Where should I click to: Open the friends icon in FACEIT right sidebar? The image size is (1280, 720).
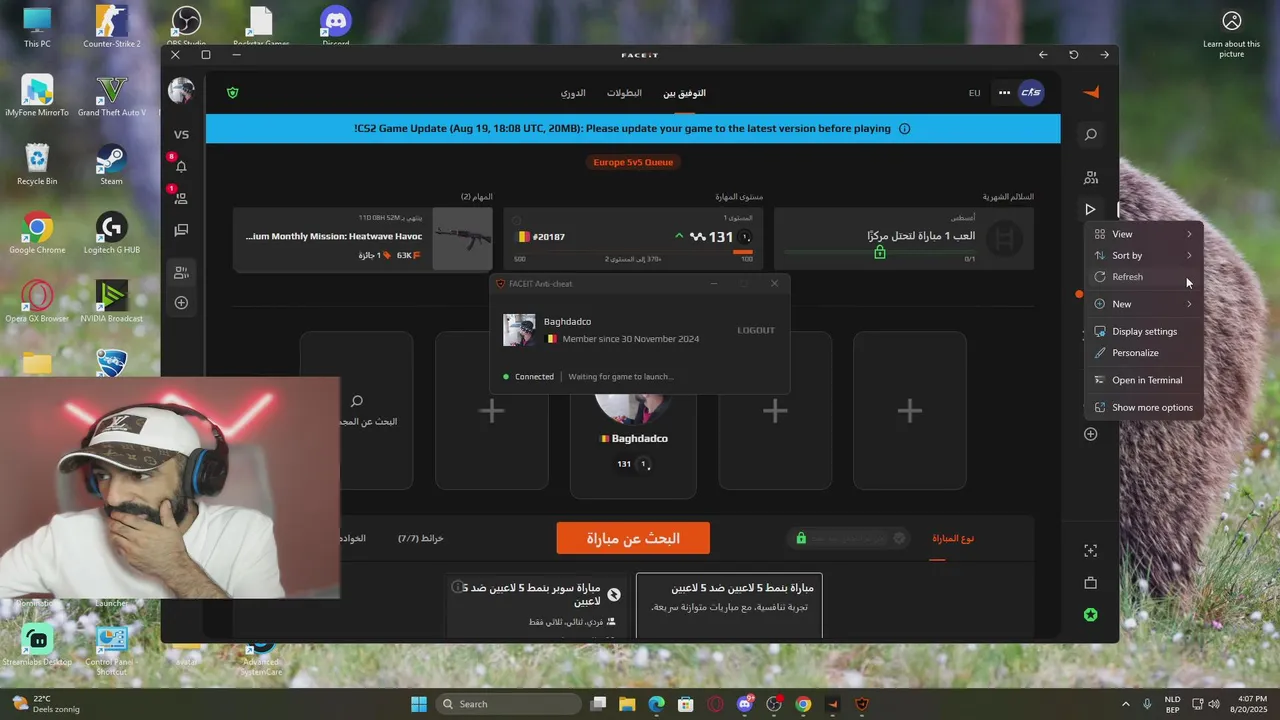[1091, 177]
